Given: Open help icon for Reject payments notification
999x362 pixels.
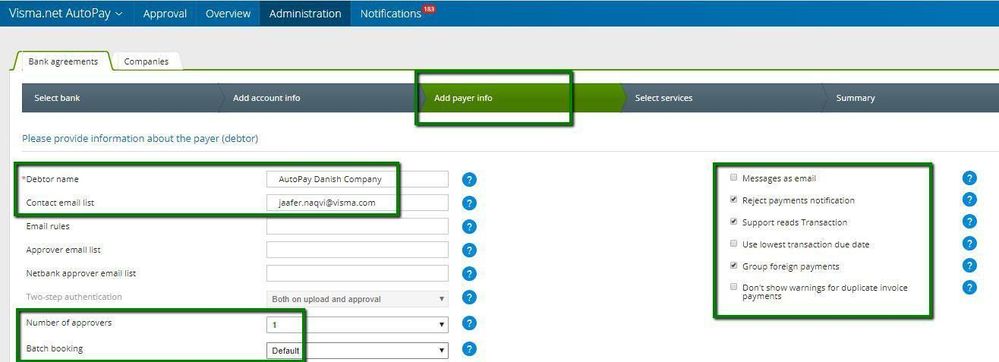Looking at the screenshot, I should tap(969, 200).
